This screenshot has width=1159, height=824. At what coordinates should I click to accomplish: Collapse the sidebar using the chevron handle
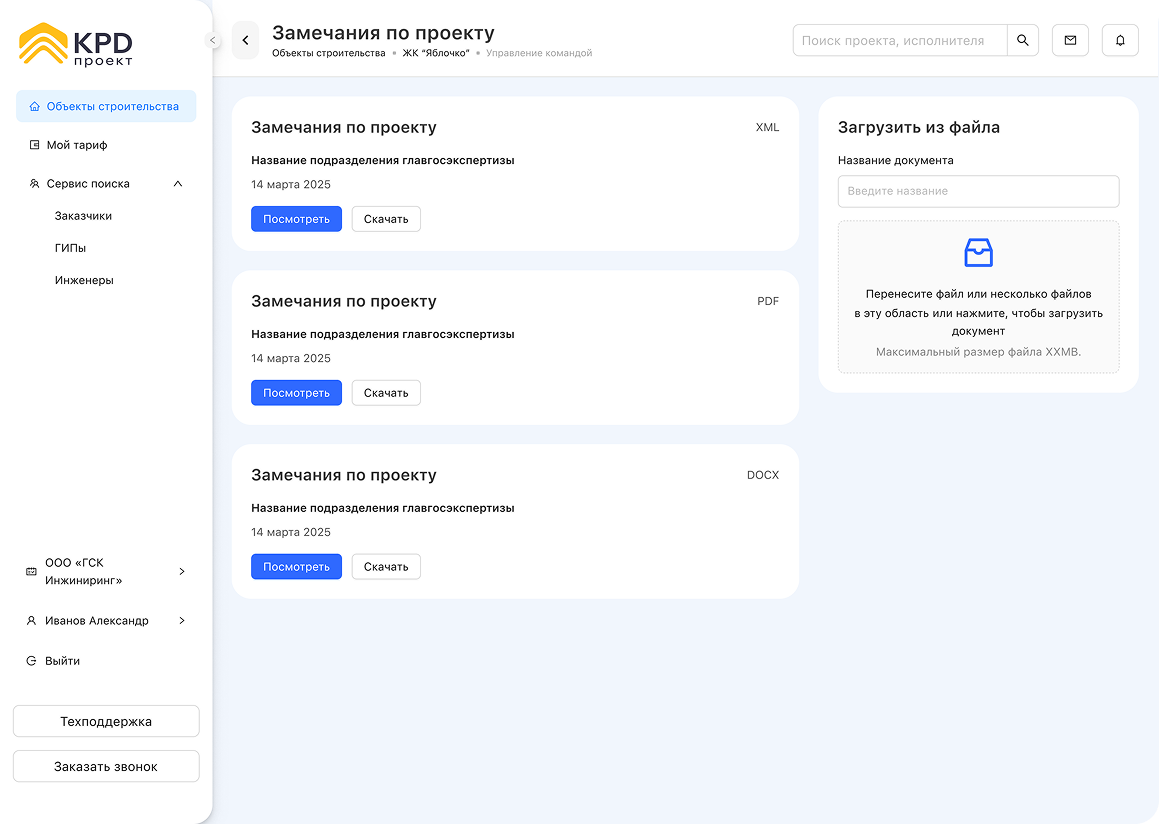(212, 40)
